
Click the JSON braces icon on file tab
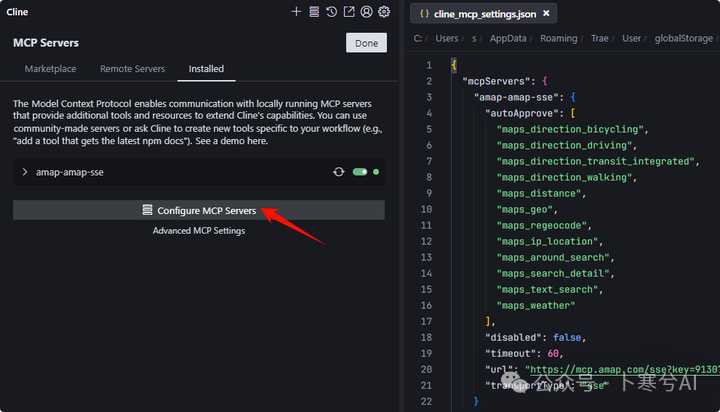pos(424,14)
